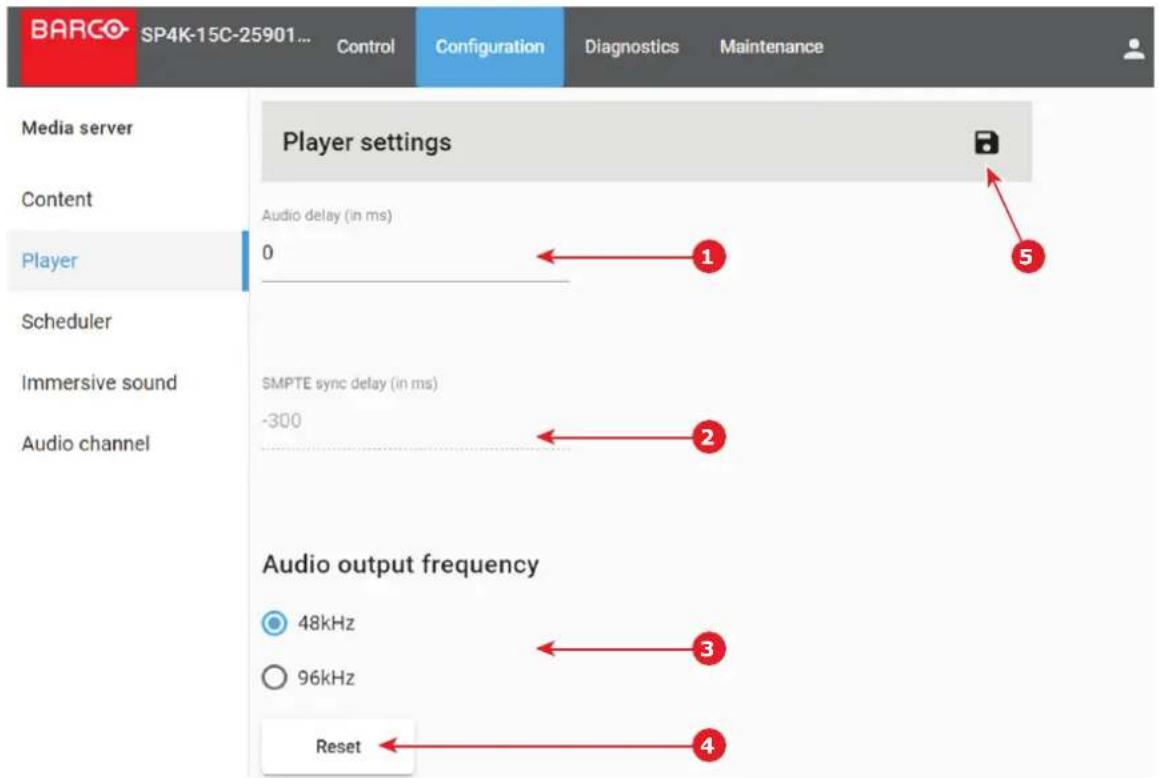1159x778 pixels.
Task: Go to the Diagnostics tab
Action: coord(631,47)
